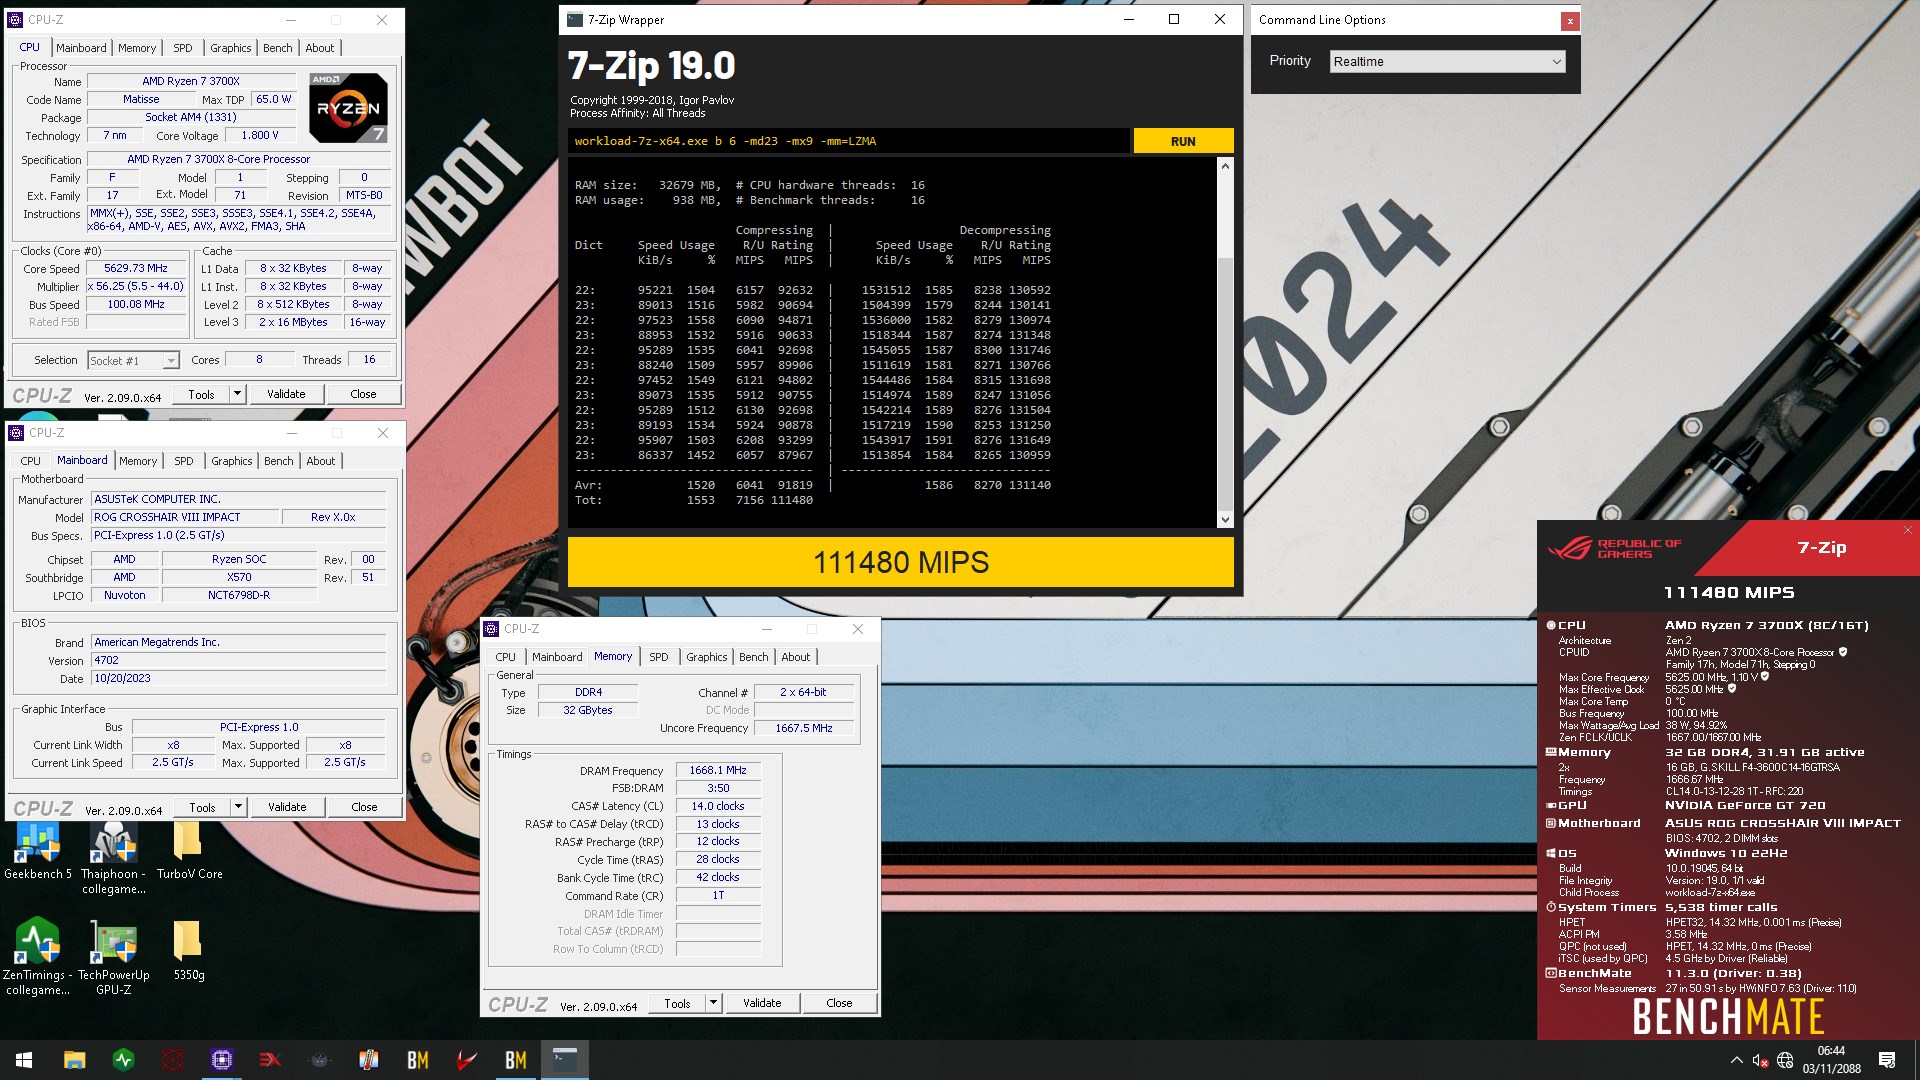
Task: Open the Thaiphoon desktop shortcut
Action: 113,858
